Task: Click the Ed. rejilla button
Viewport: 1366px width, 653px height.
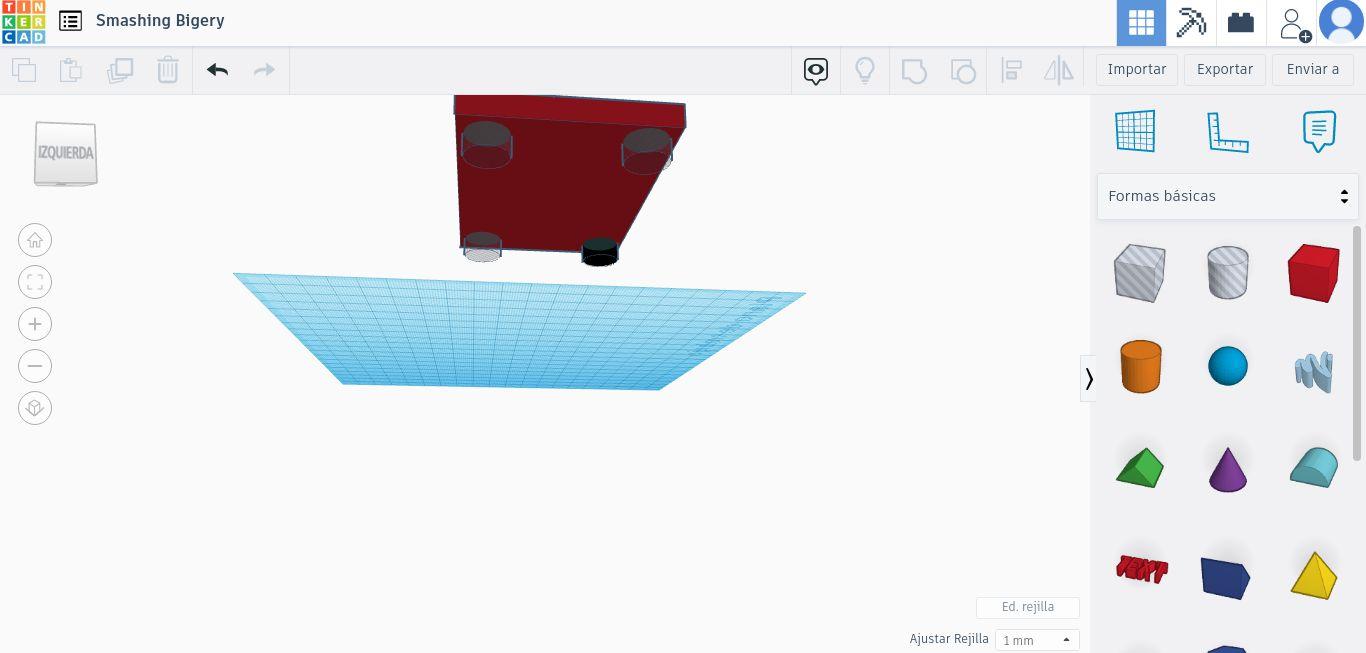Action: [x=1028, y=607]
